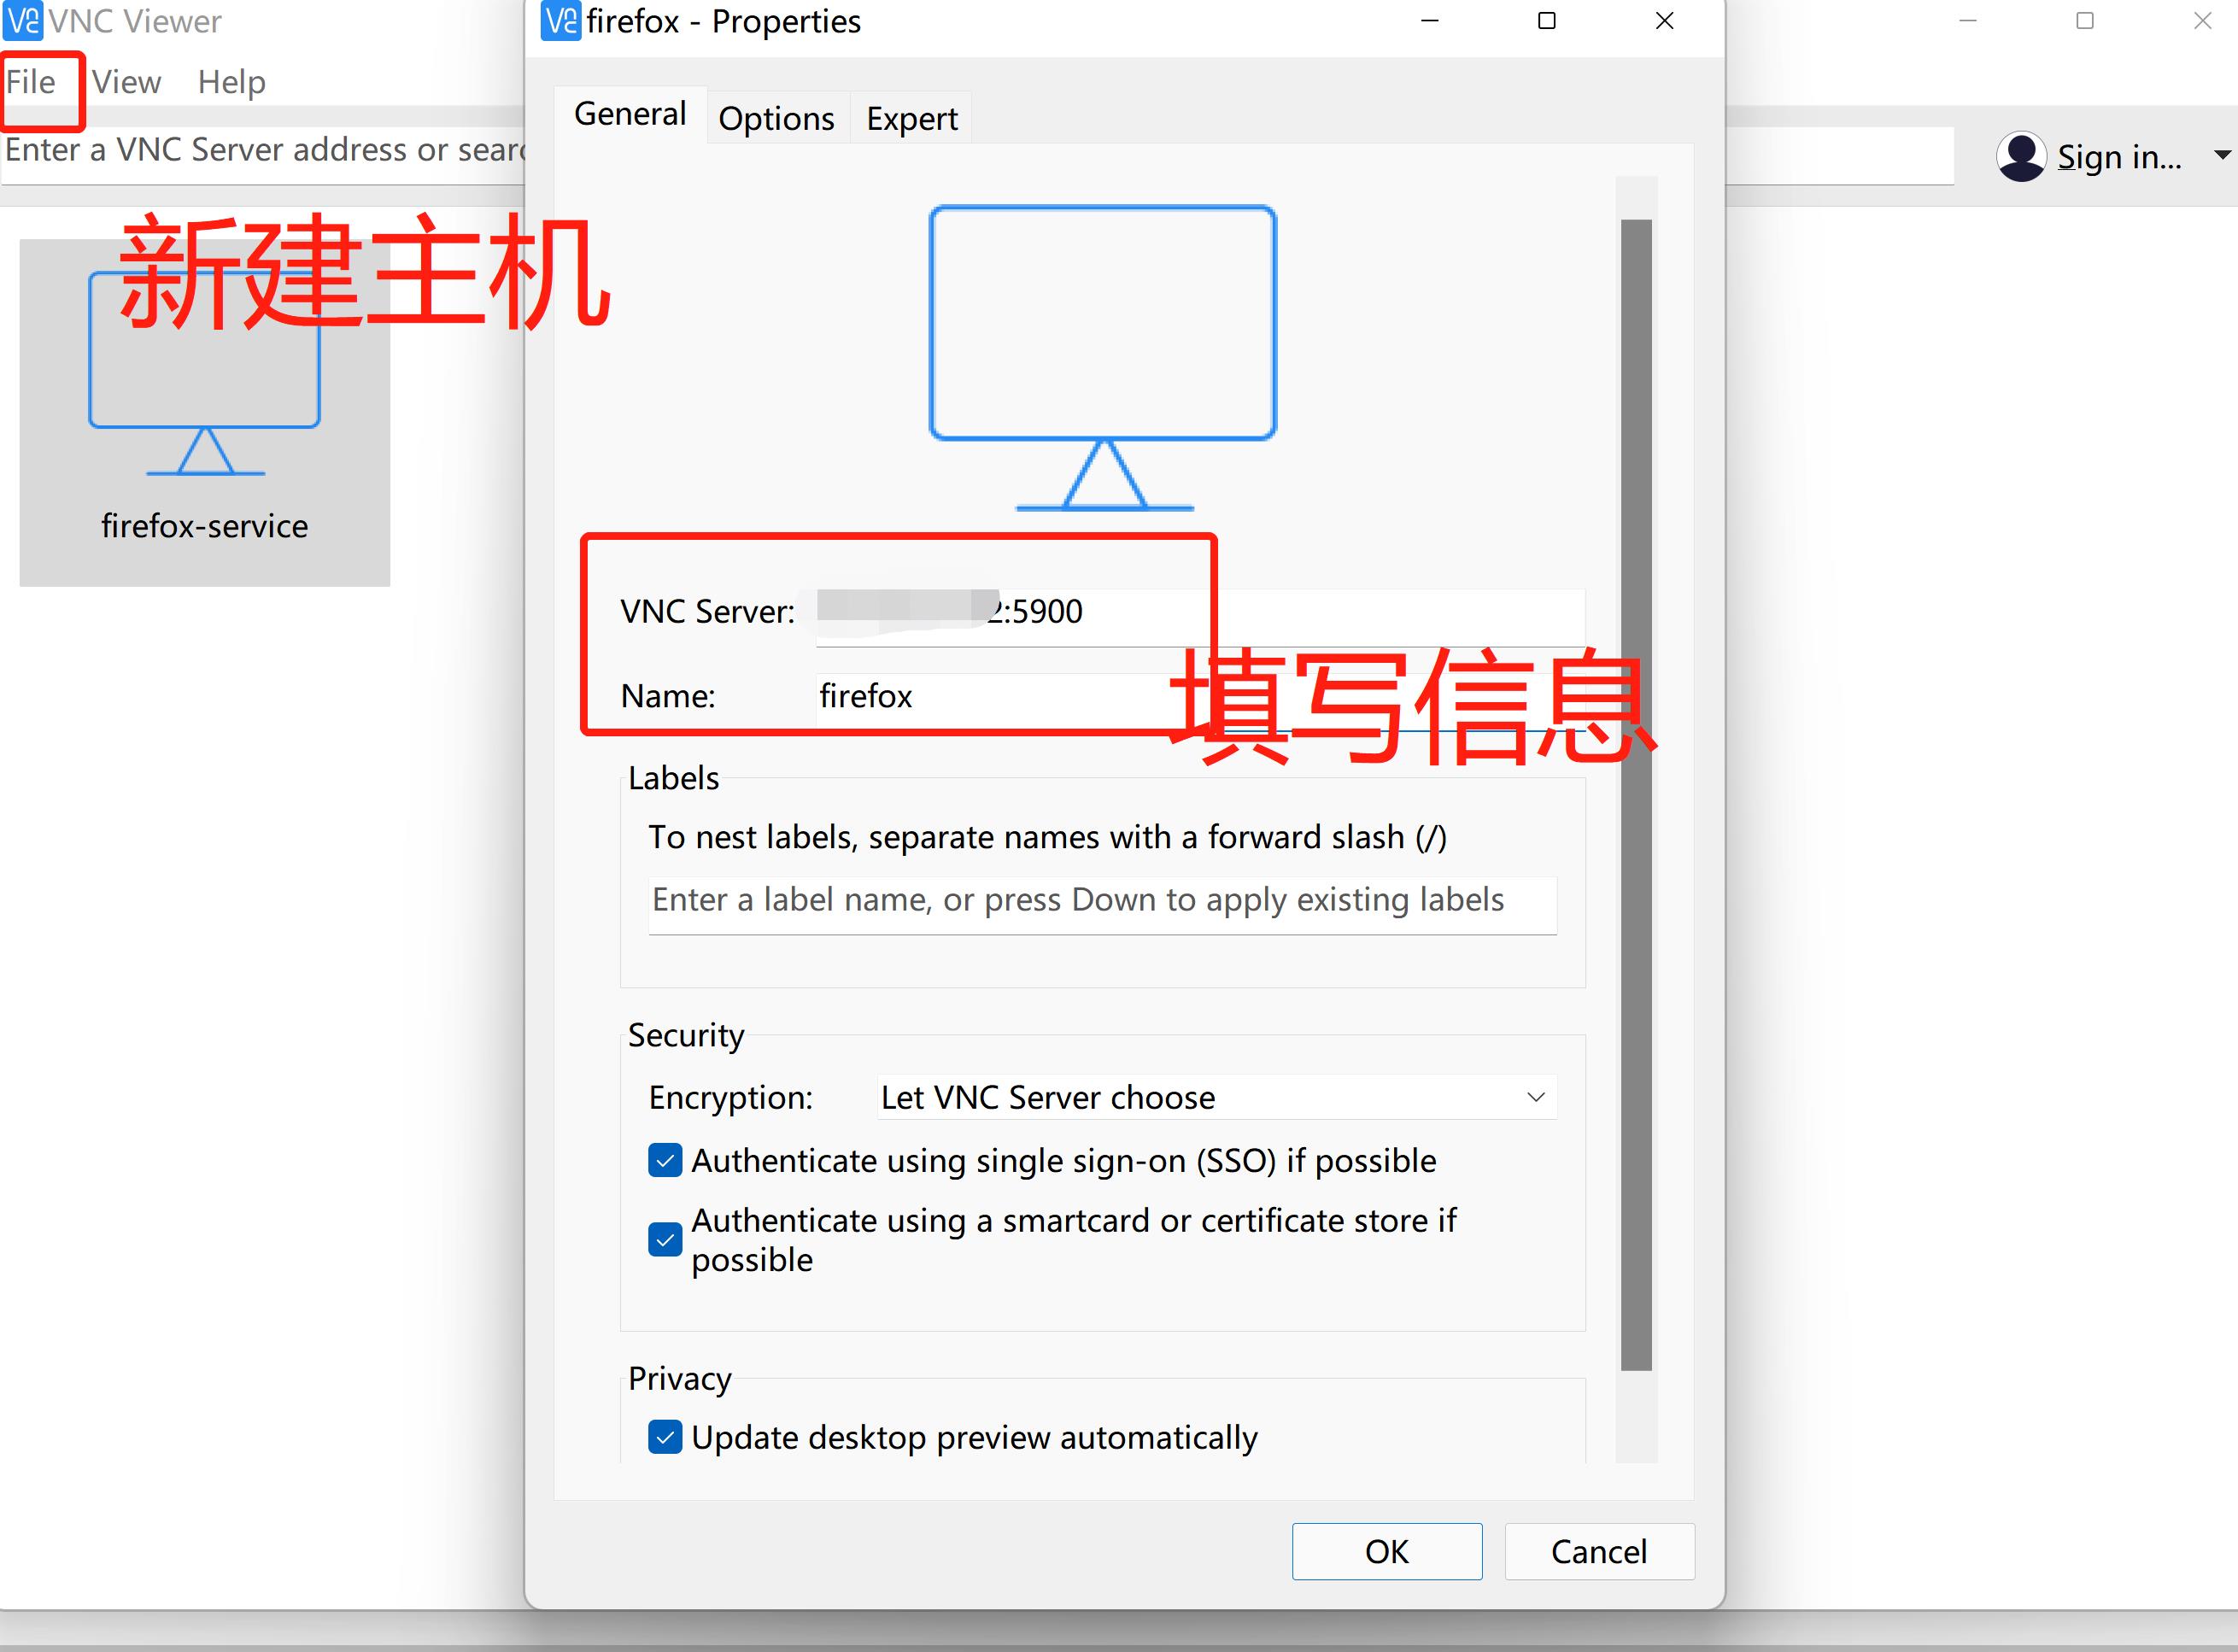The width and height of the screenshot is (2238, 1652).
Task: Click the Properties dialog vertical scrollbar
Action: pyautogui.click(x=1636, y=794)
